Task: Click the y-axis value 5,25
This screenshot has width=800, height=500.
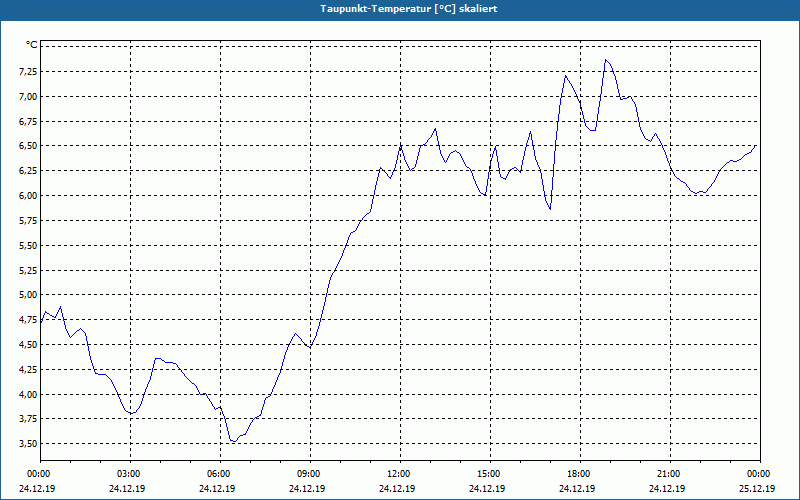Action: click(28, 270)
